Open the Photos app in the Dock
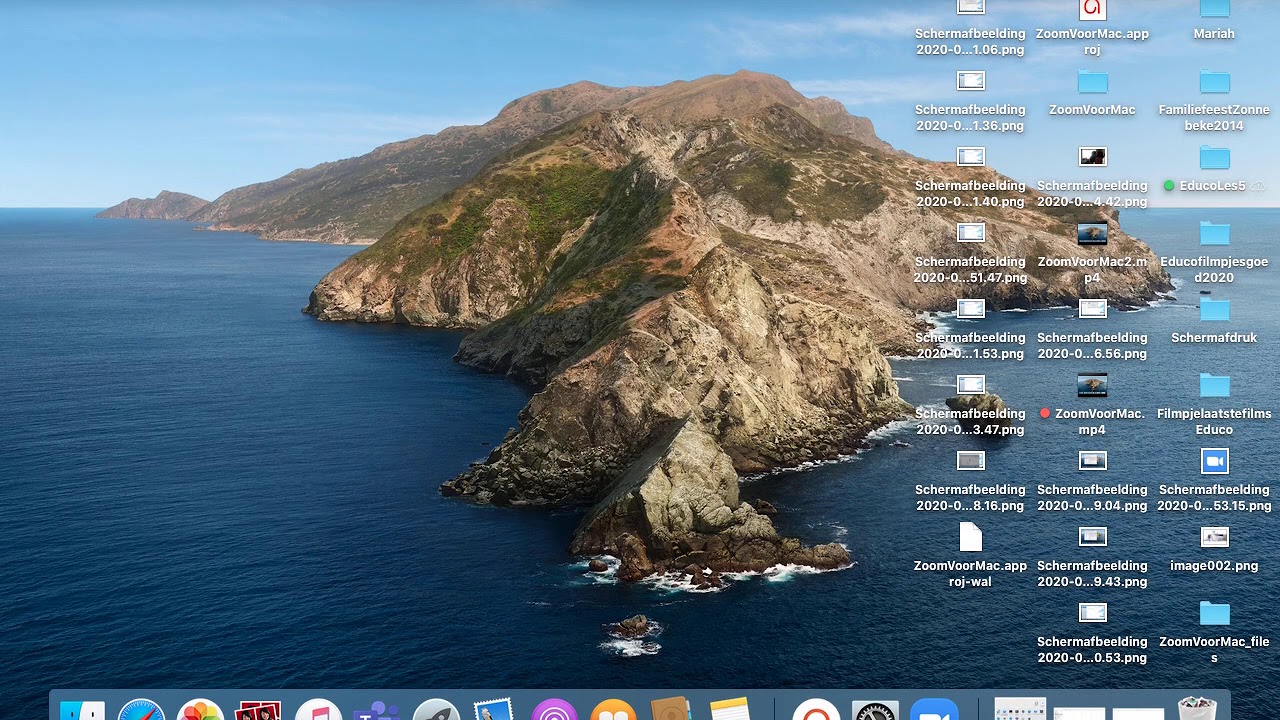 pyautogui.click(x=200, y=710)
